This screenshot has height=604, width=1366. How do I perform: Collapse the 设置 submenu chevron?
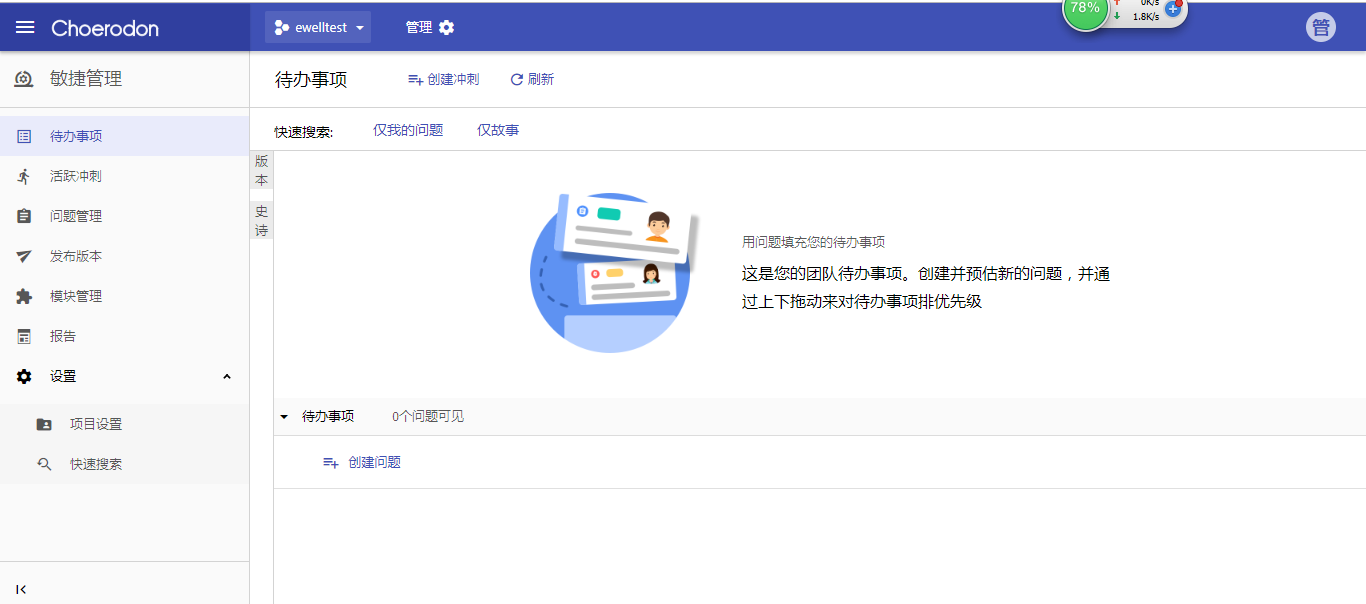[227, 376]
